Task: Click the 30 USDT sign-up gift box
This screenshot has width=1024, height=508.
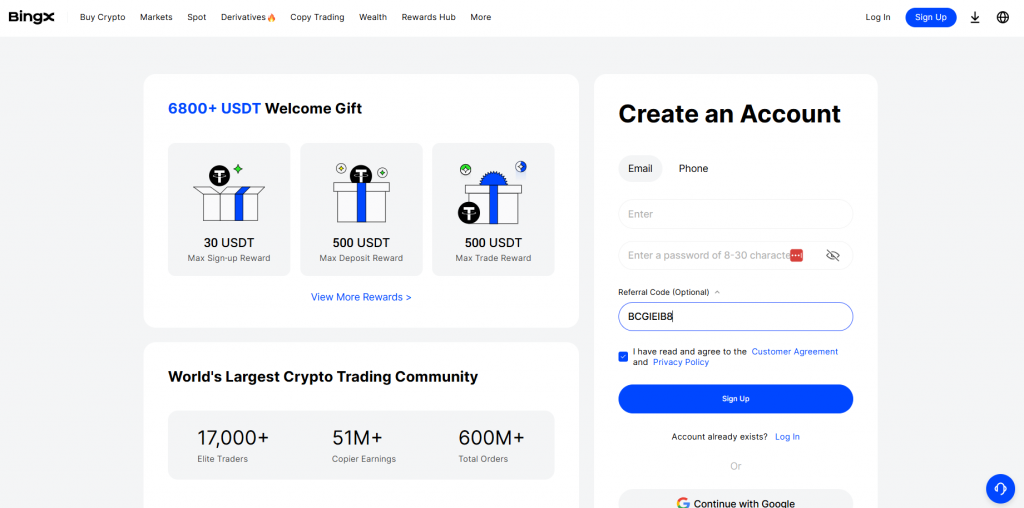Action: pos(229,209)
